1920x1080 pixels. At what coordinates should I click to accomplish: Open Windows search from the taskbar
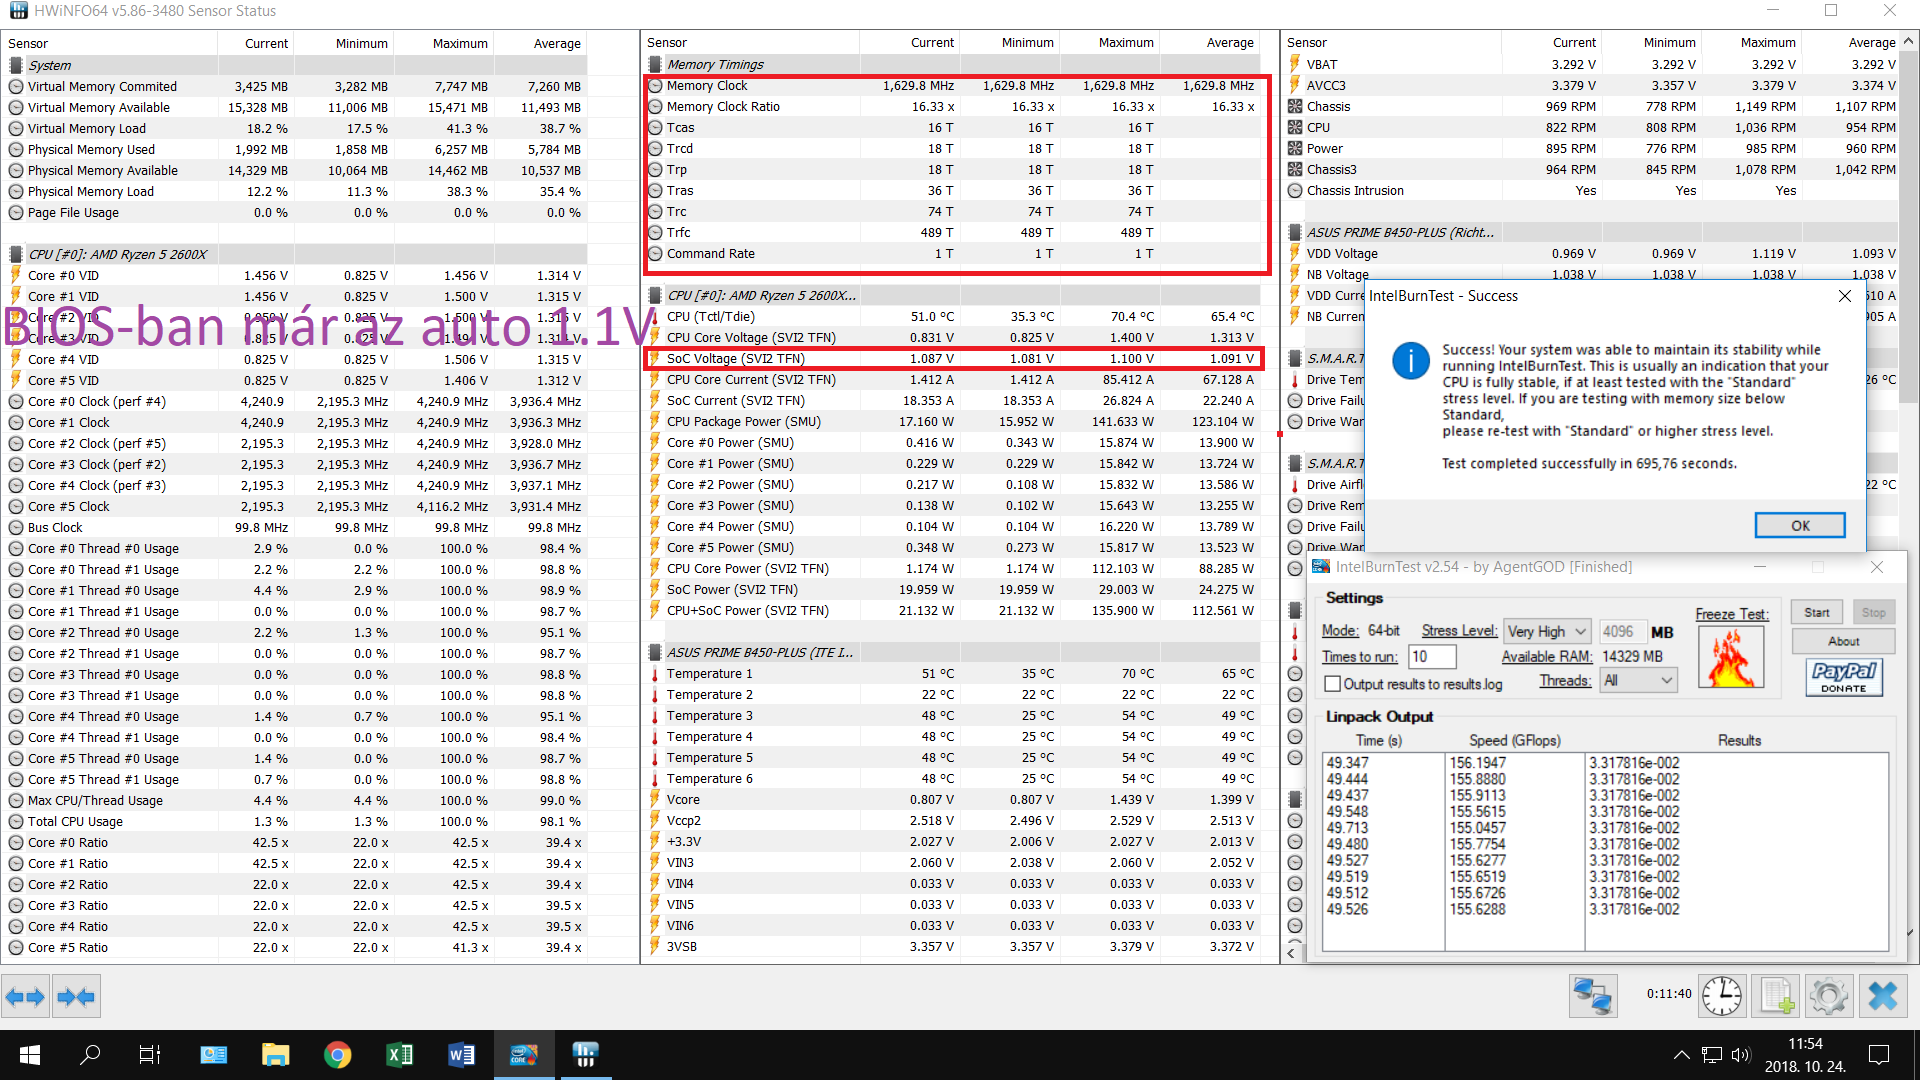(x=90, y=1055)
